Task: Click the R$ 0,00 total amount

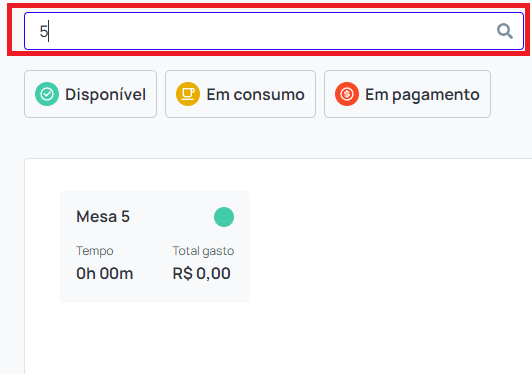Action: [x=202, y=274]
